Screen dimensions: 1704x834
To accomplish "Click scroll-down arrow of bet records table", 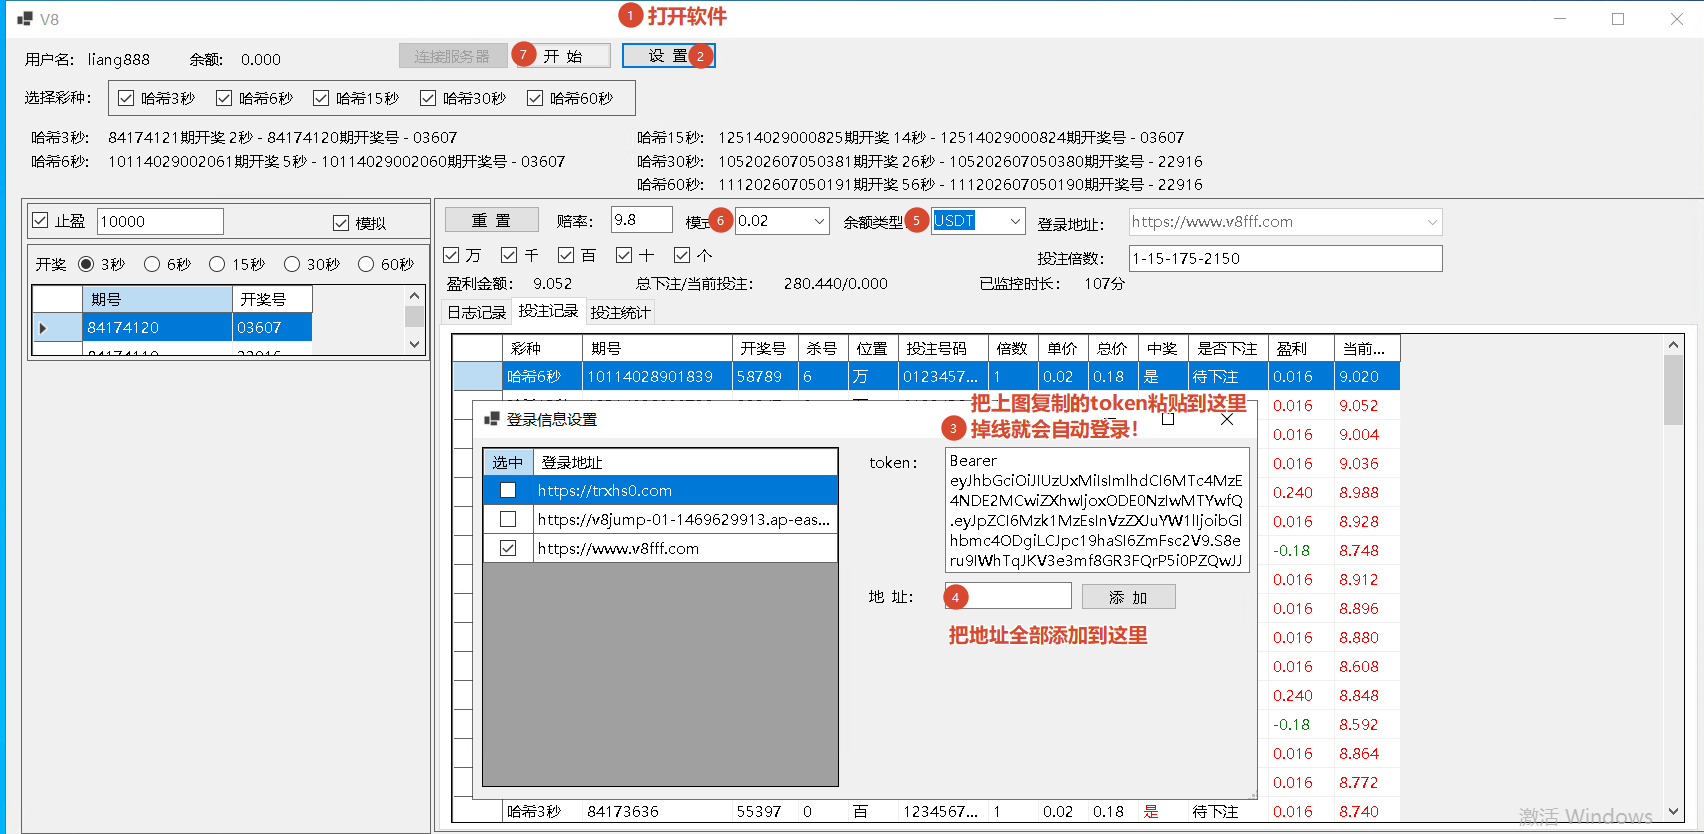I will point(1673,812).
